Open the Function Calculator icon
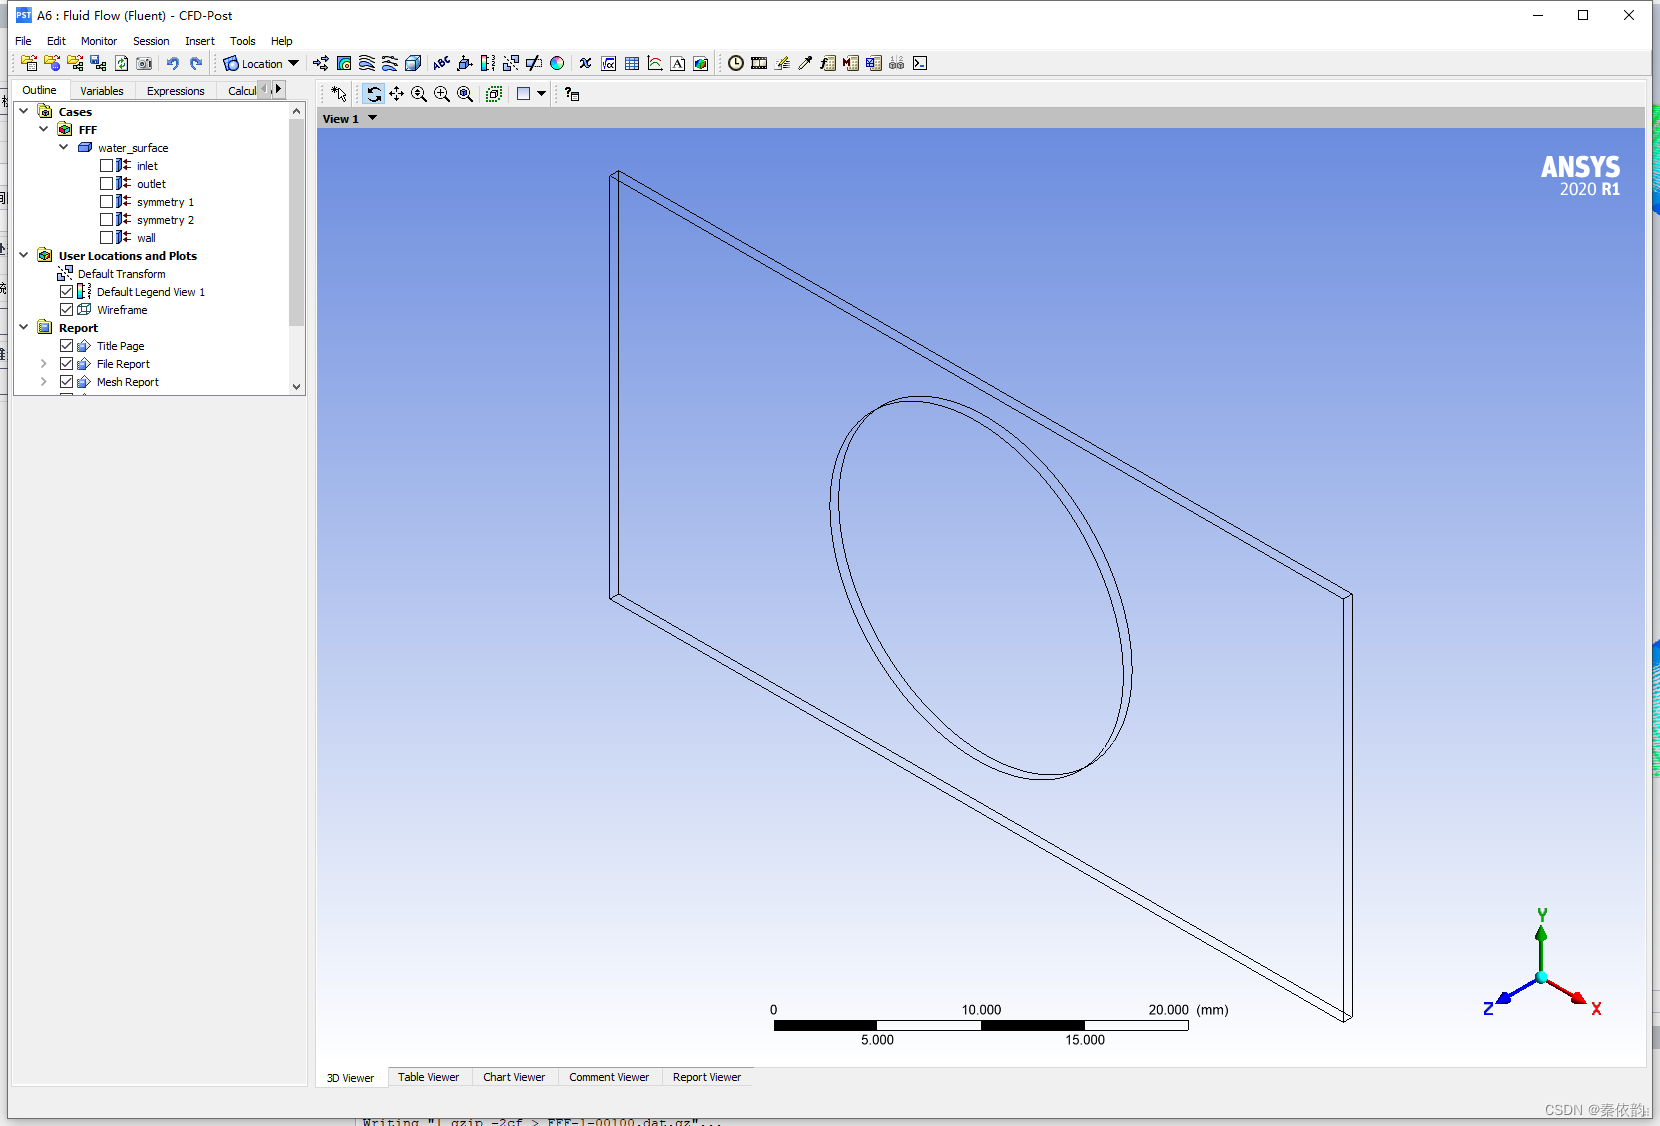1660x1126 pixels. click(x=828, y=63)
